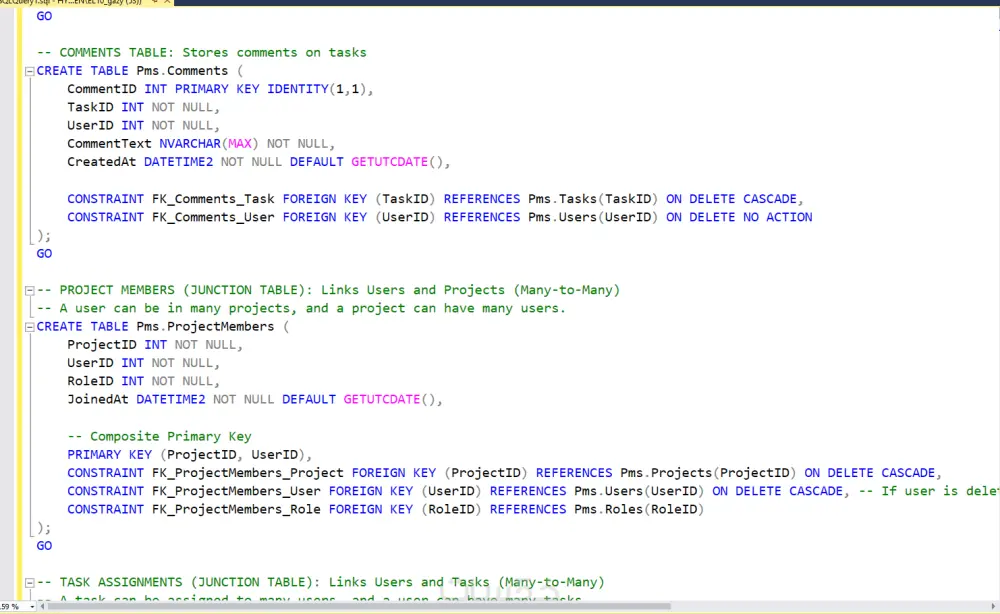The height and width of the screenshot is (614, 1000).
Task: Collapse the CREATE TABLE Pms.Comments code block
Action: [29, 71]
